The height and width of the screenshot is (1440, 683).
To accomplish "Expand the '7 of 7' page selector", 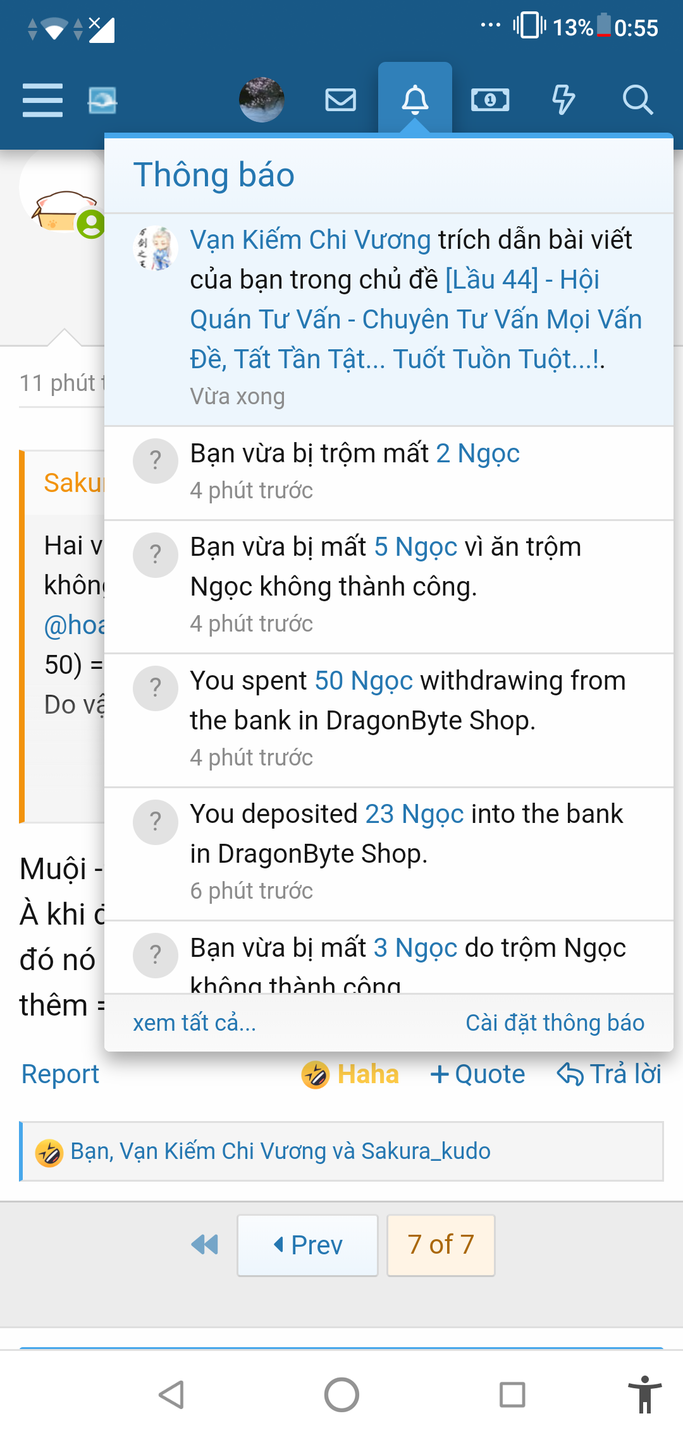I will (441, 1245).
